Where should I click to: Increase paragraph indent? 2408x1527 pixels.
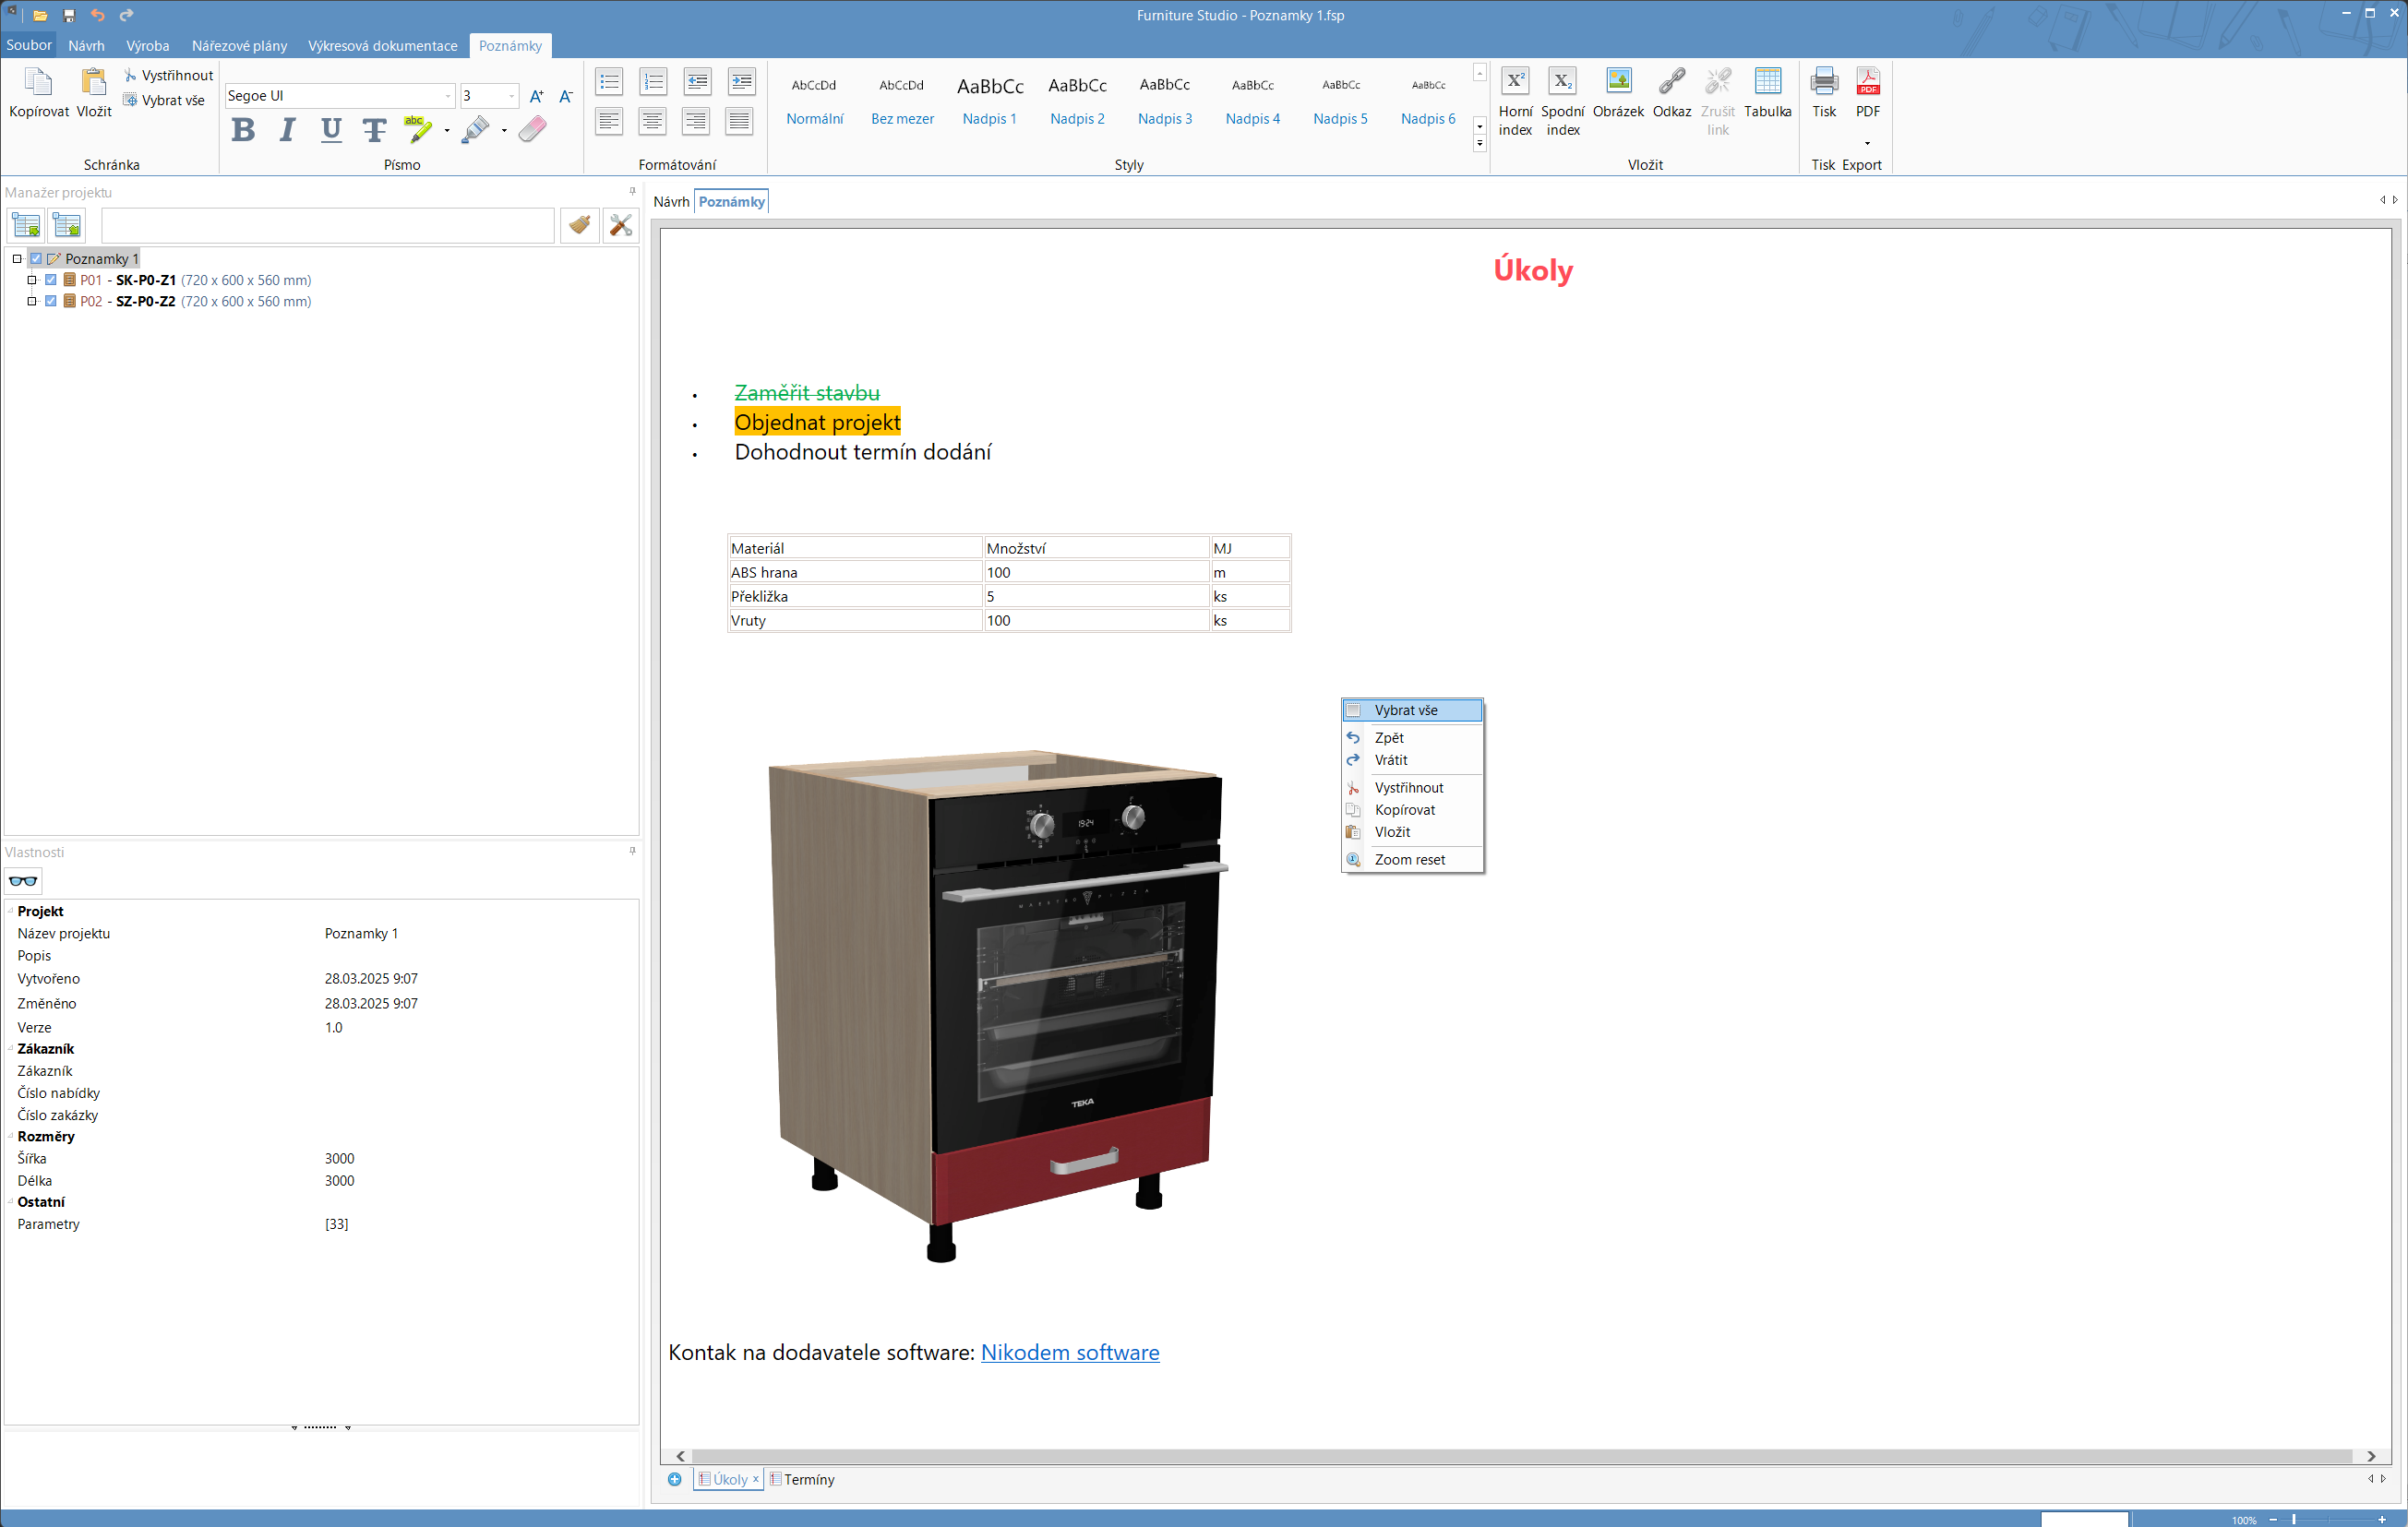(741, 81)
